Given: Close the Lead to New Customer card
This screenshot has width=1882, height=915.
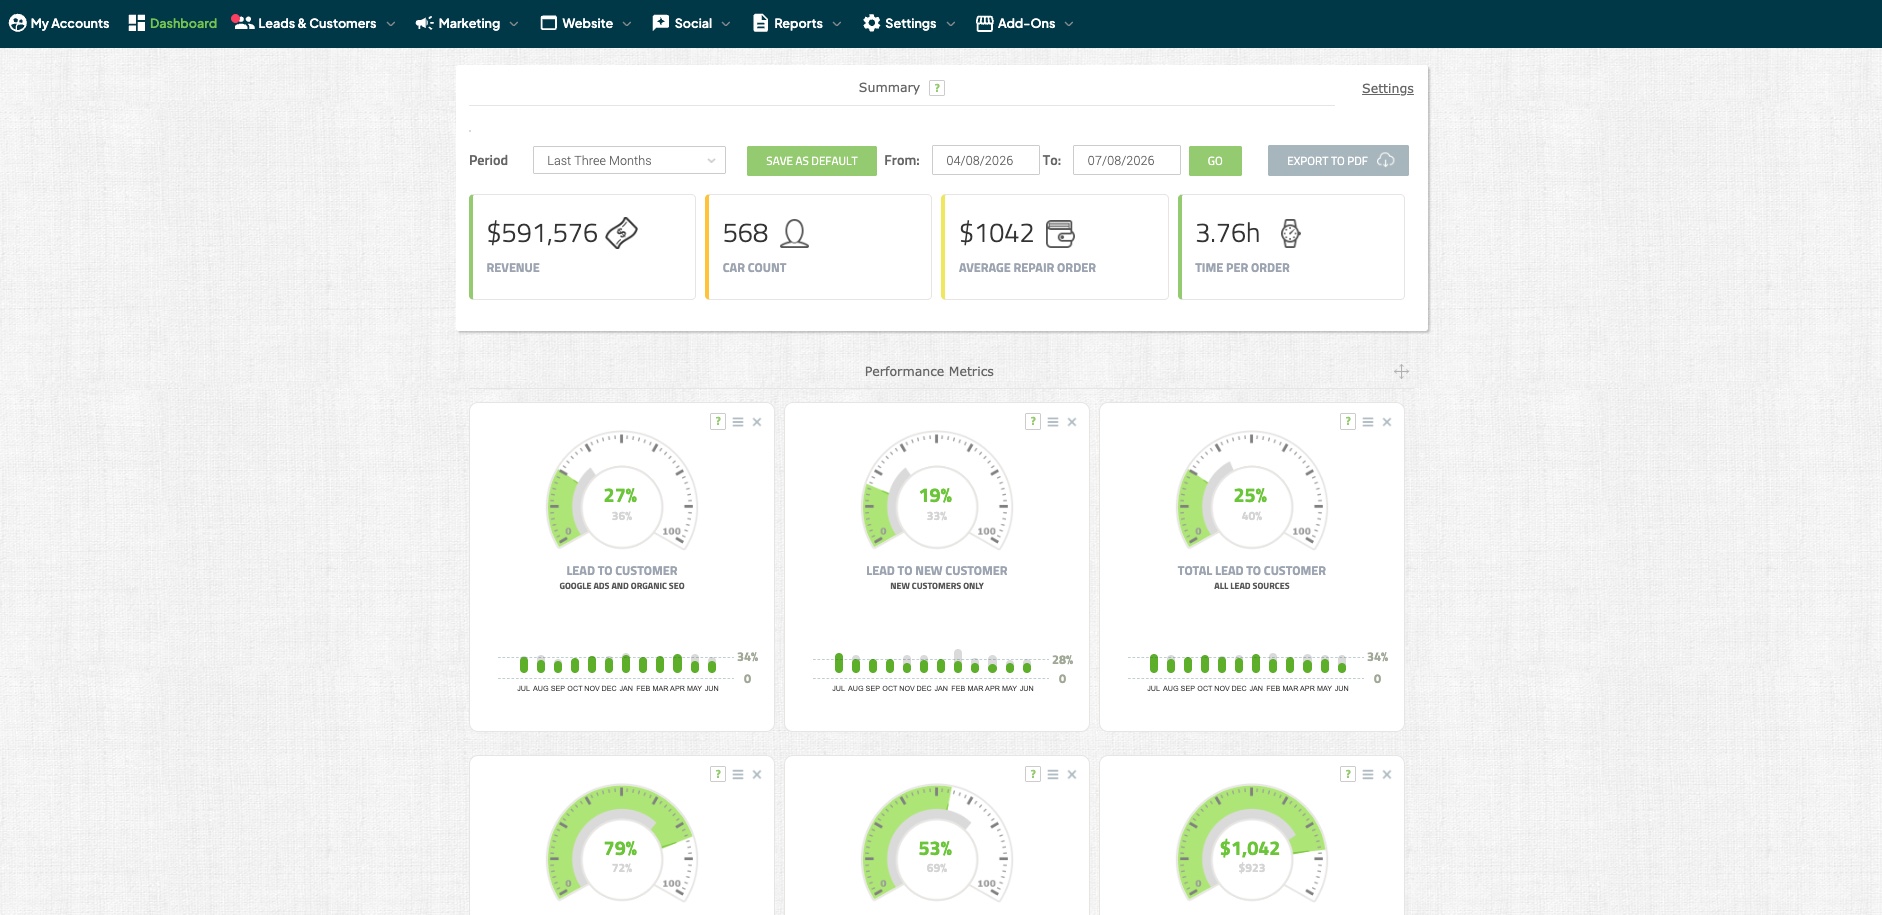Looking at the screenshot, I should point(1072,422).
